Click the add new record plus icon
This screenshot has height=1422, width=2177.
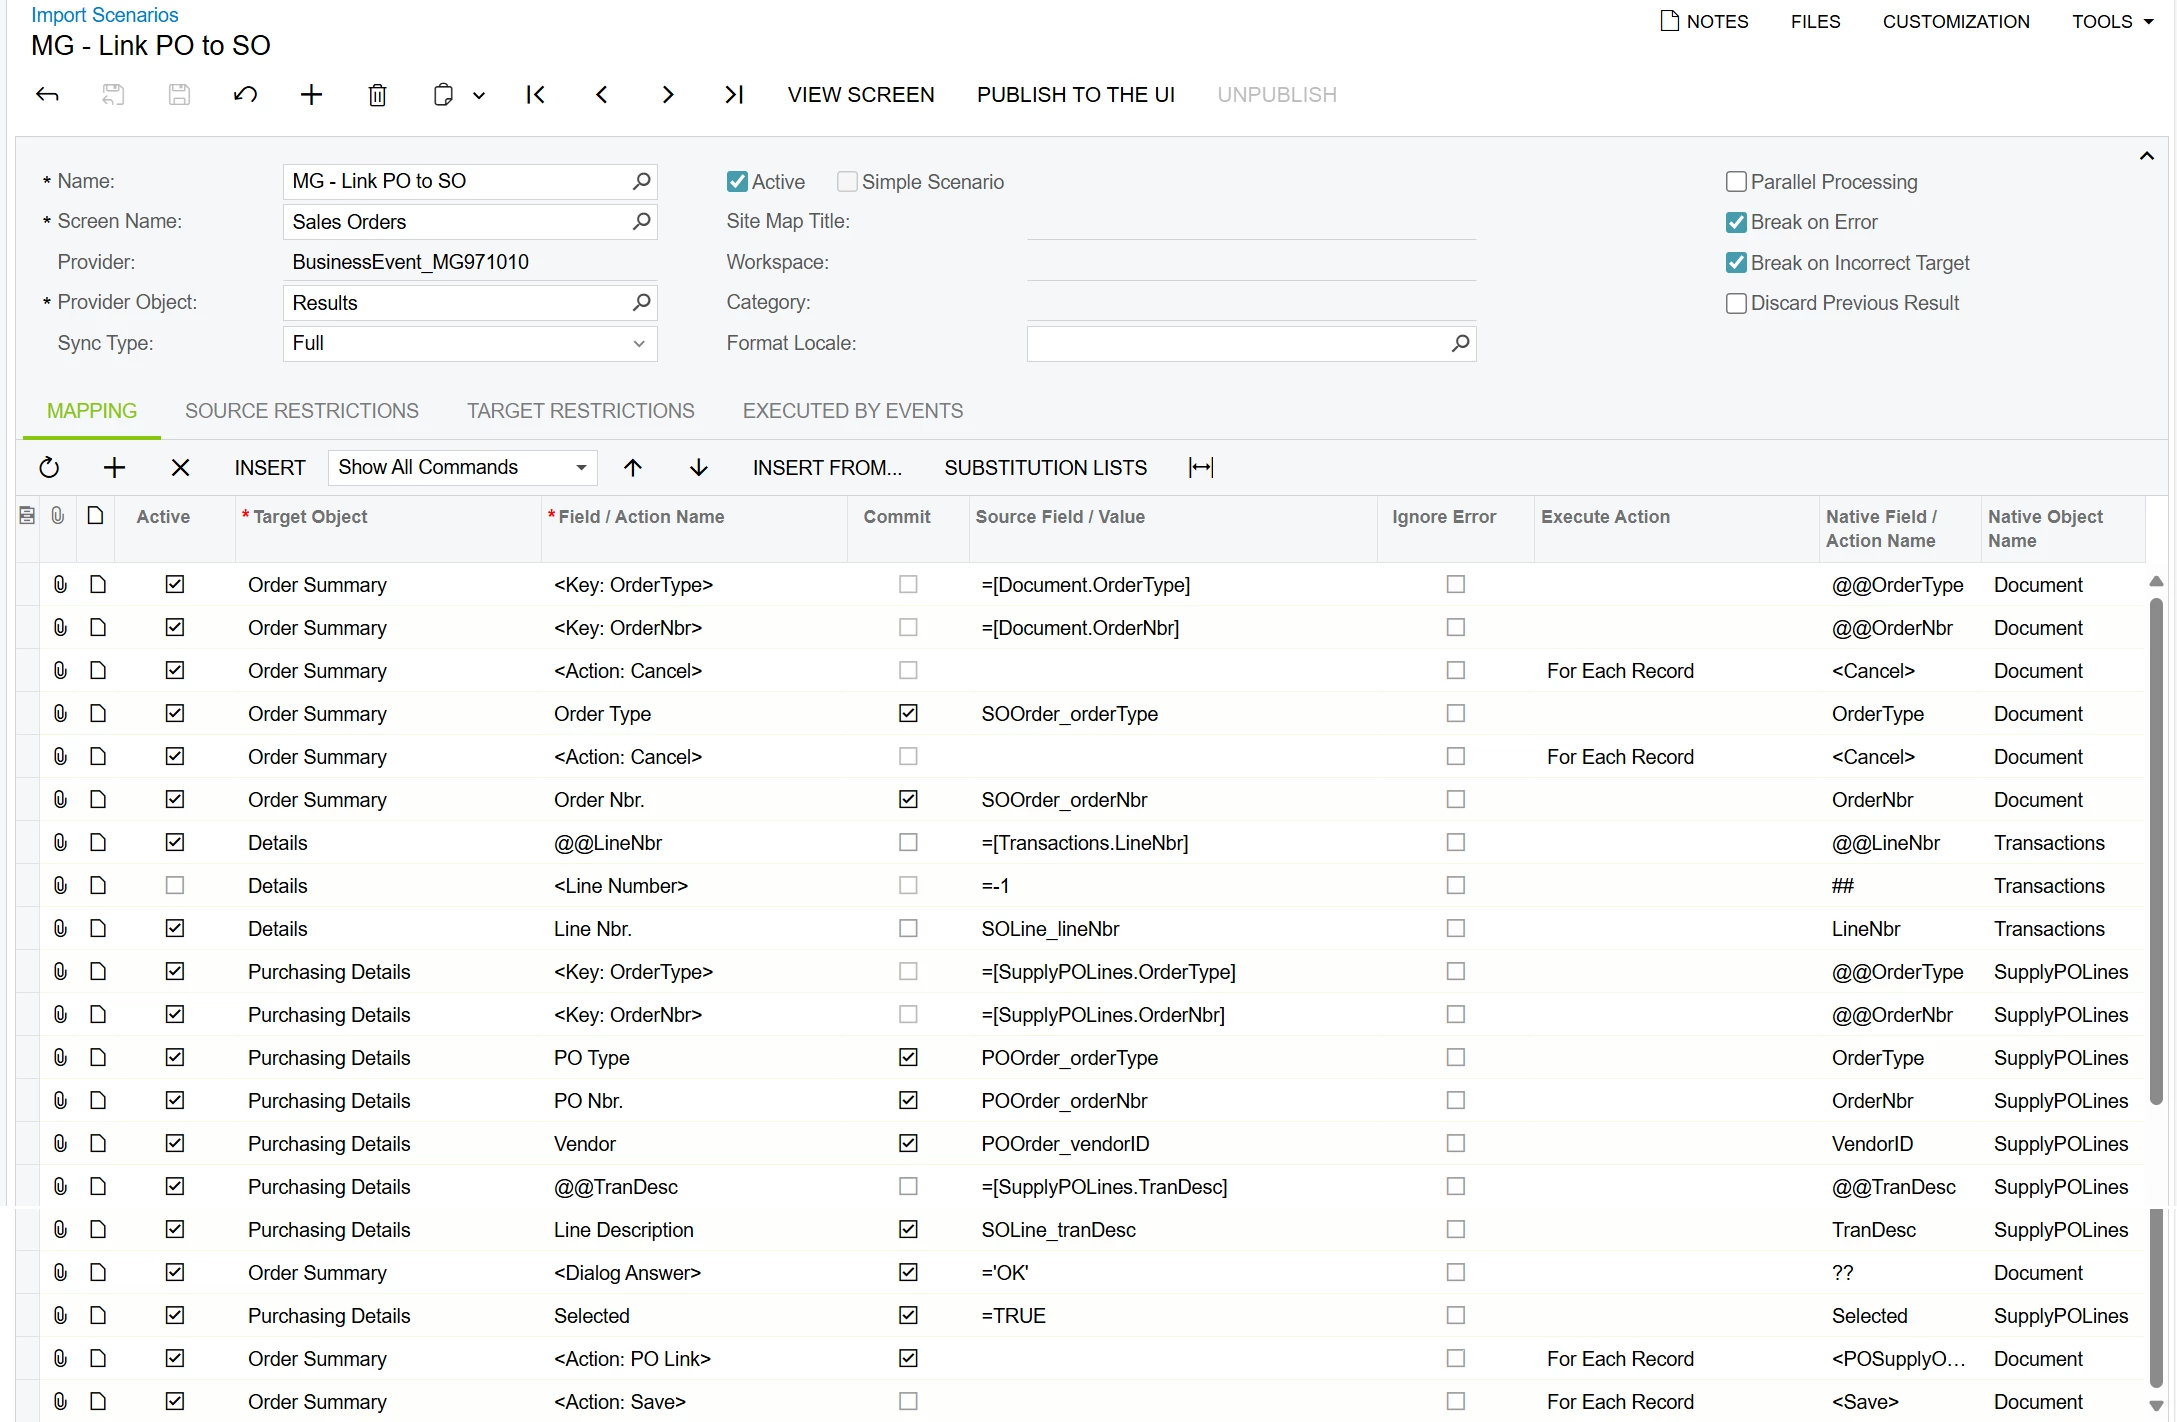click(x=311, y=95)
